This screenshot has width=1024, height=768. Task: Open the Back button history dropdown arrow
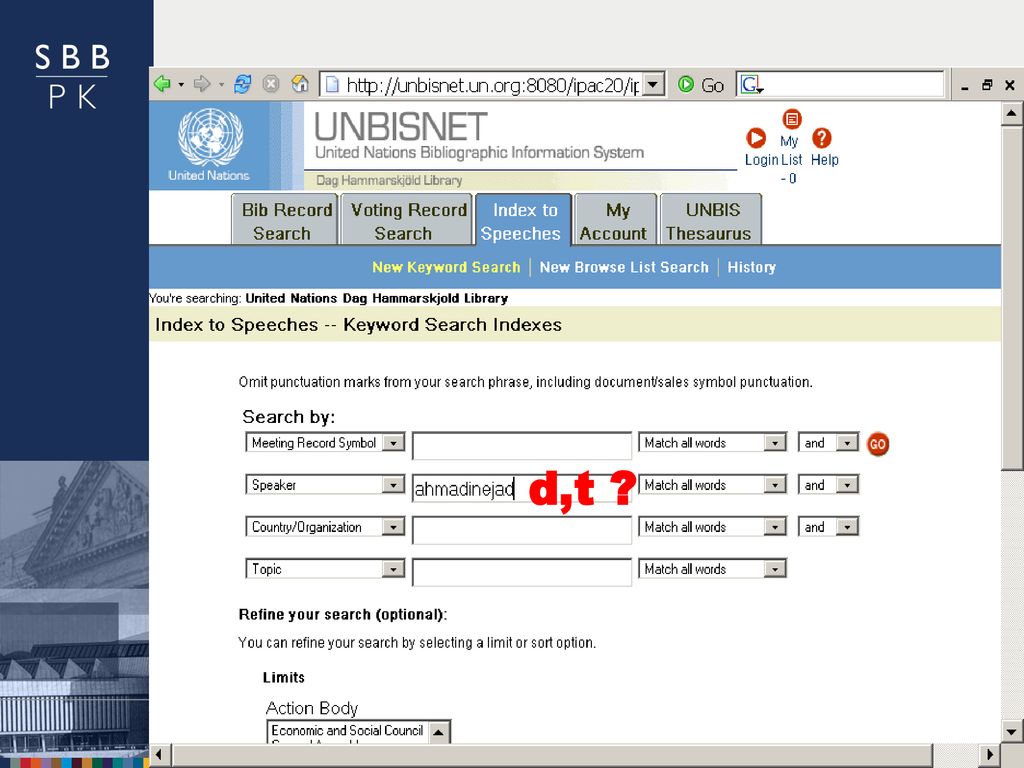pyautogui.click(x=181, y=85)
